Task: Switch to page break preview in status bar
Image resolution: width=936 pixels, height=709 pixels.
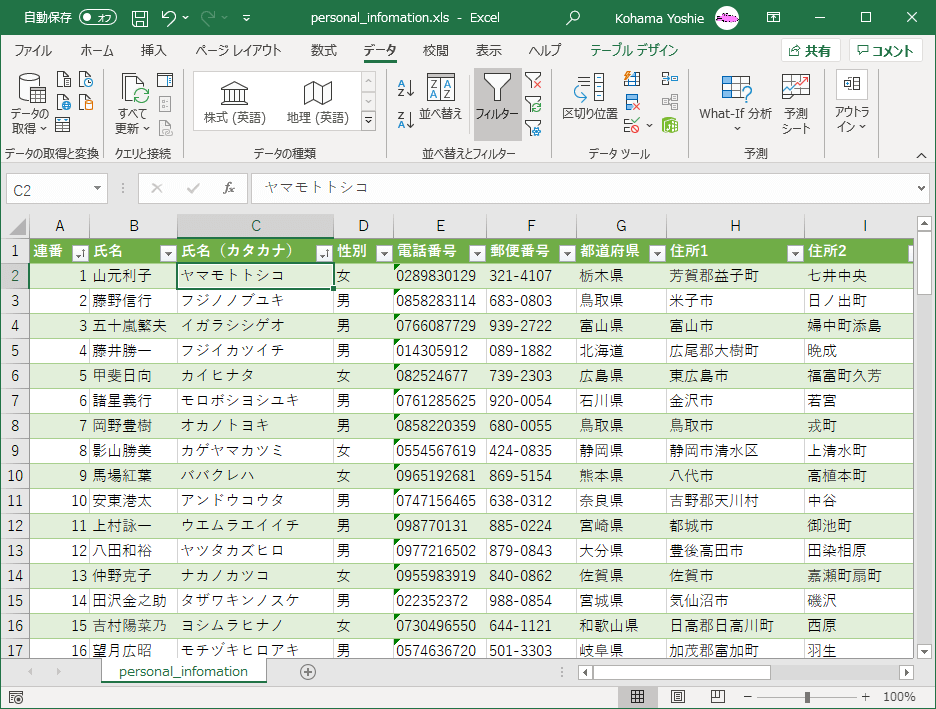Action: [x=717, y=696]
